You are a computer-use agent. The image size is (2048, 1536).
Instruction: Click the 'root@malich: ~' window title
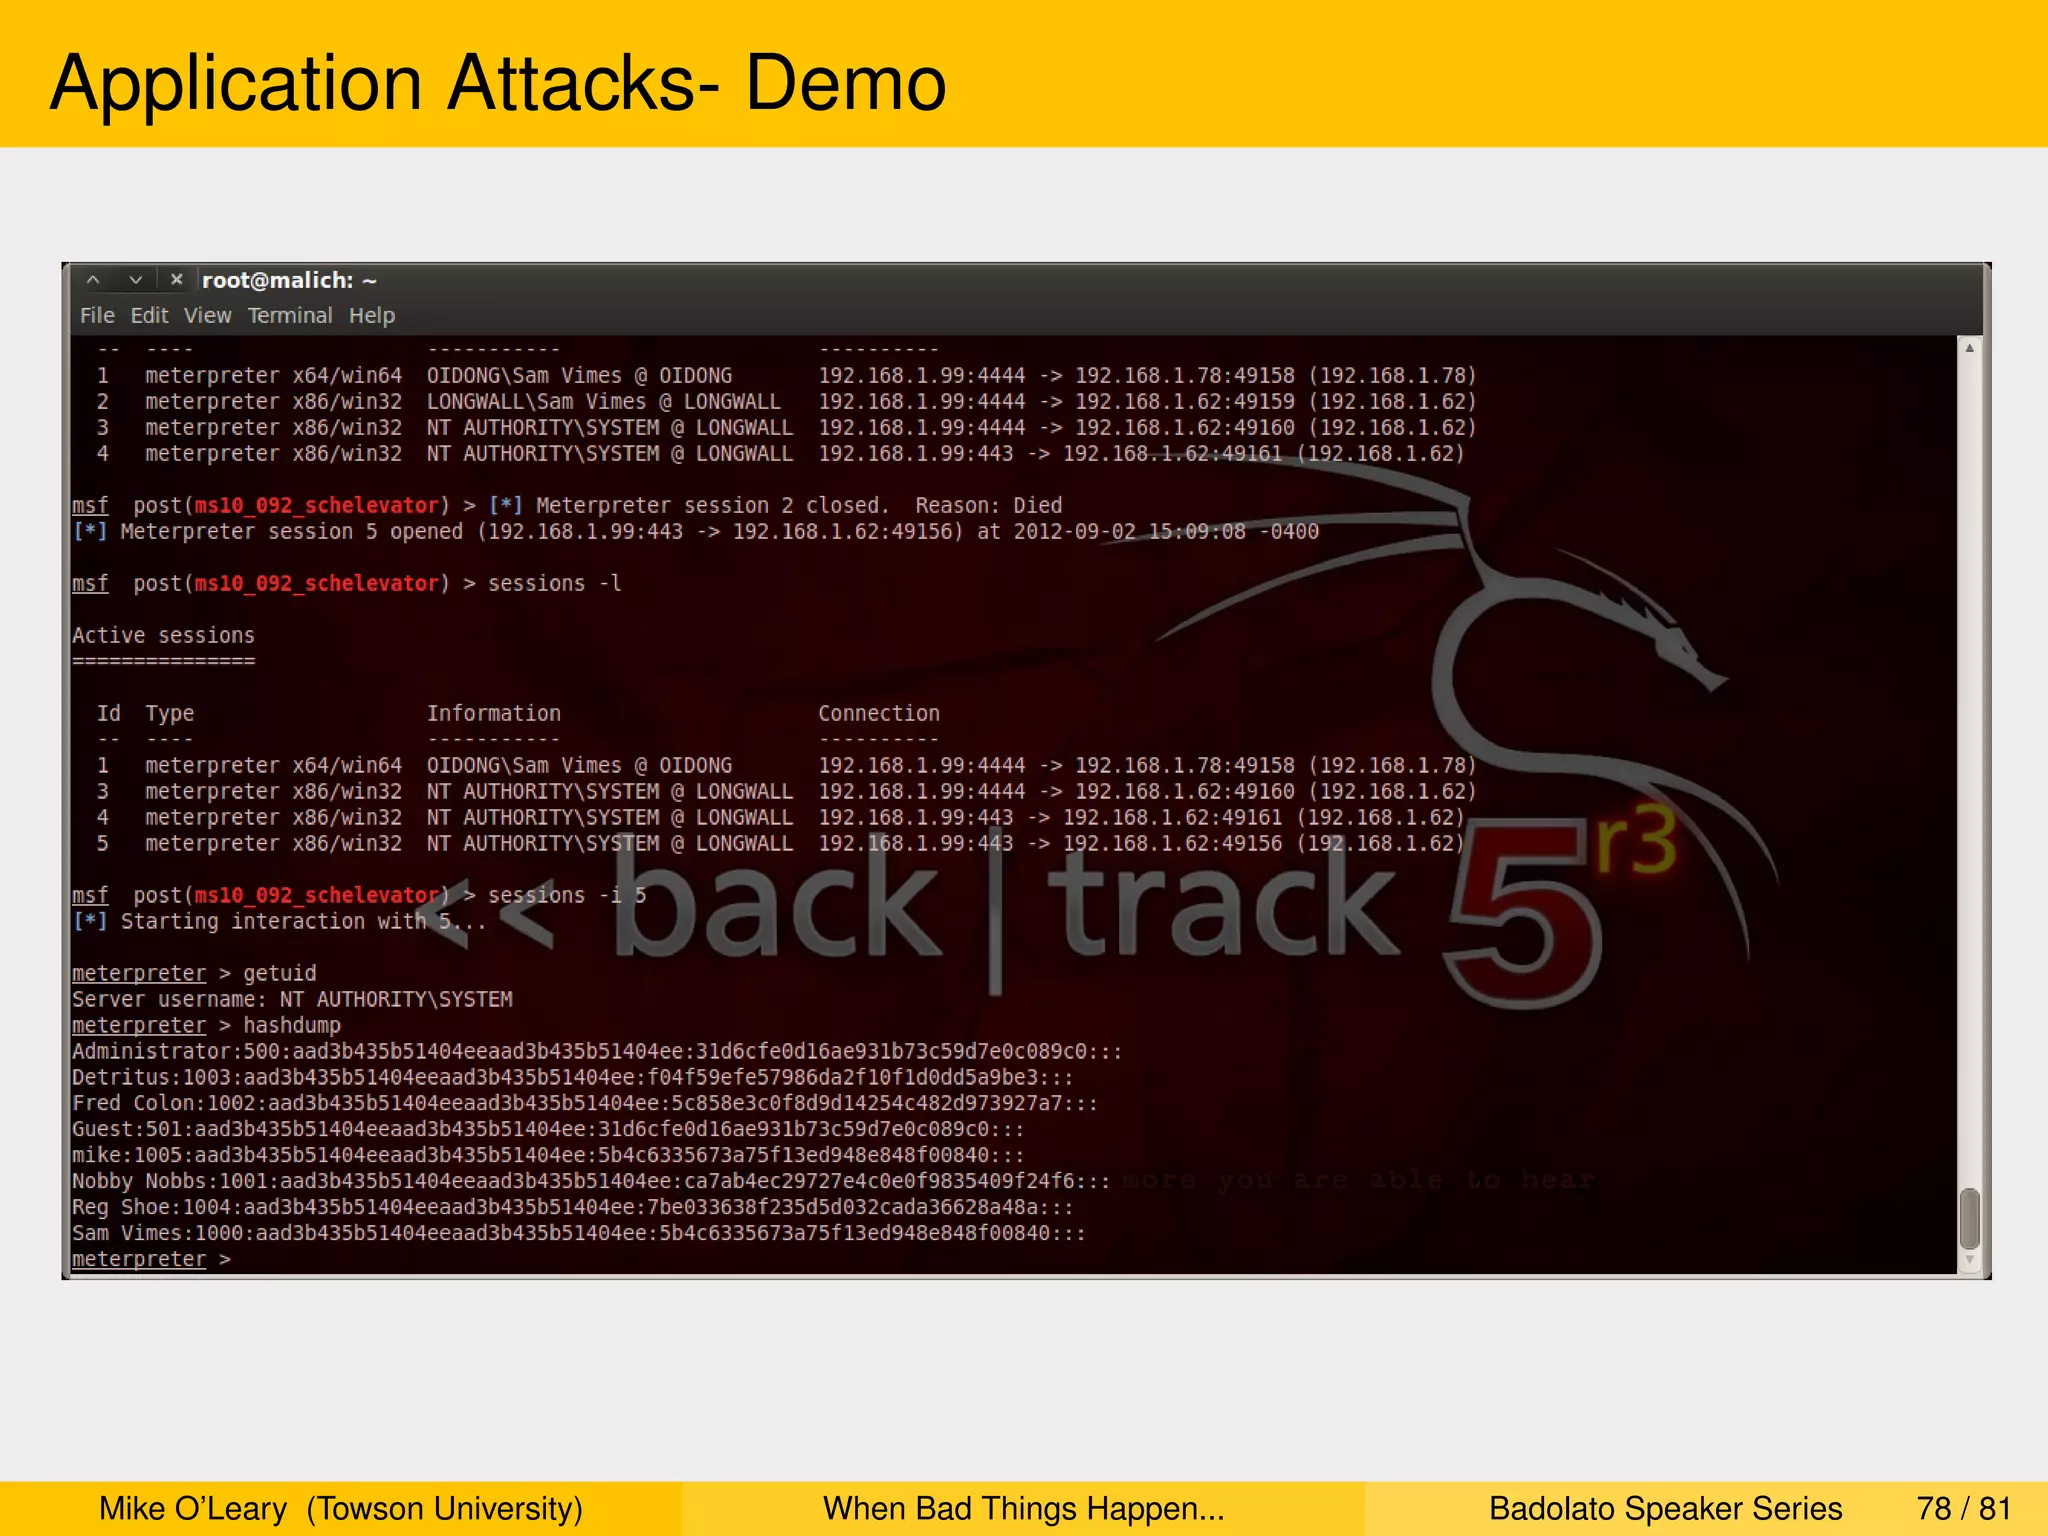(x=289, y=280)
